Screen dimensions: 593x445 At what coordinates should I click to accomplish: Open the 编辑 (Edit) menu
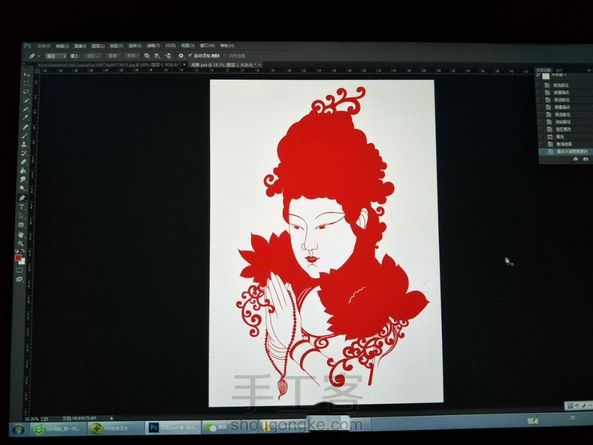tap(62, 46)
